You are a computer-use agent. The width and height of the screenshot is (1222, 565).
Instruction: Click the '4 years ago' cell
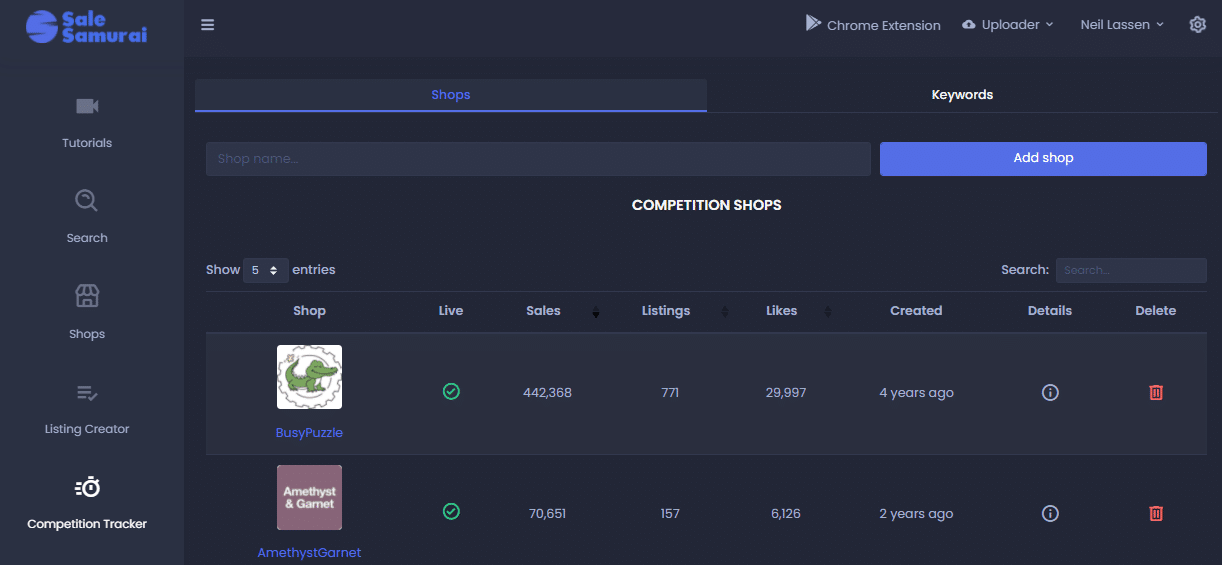pos(916,393)
